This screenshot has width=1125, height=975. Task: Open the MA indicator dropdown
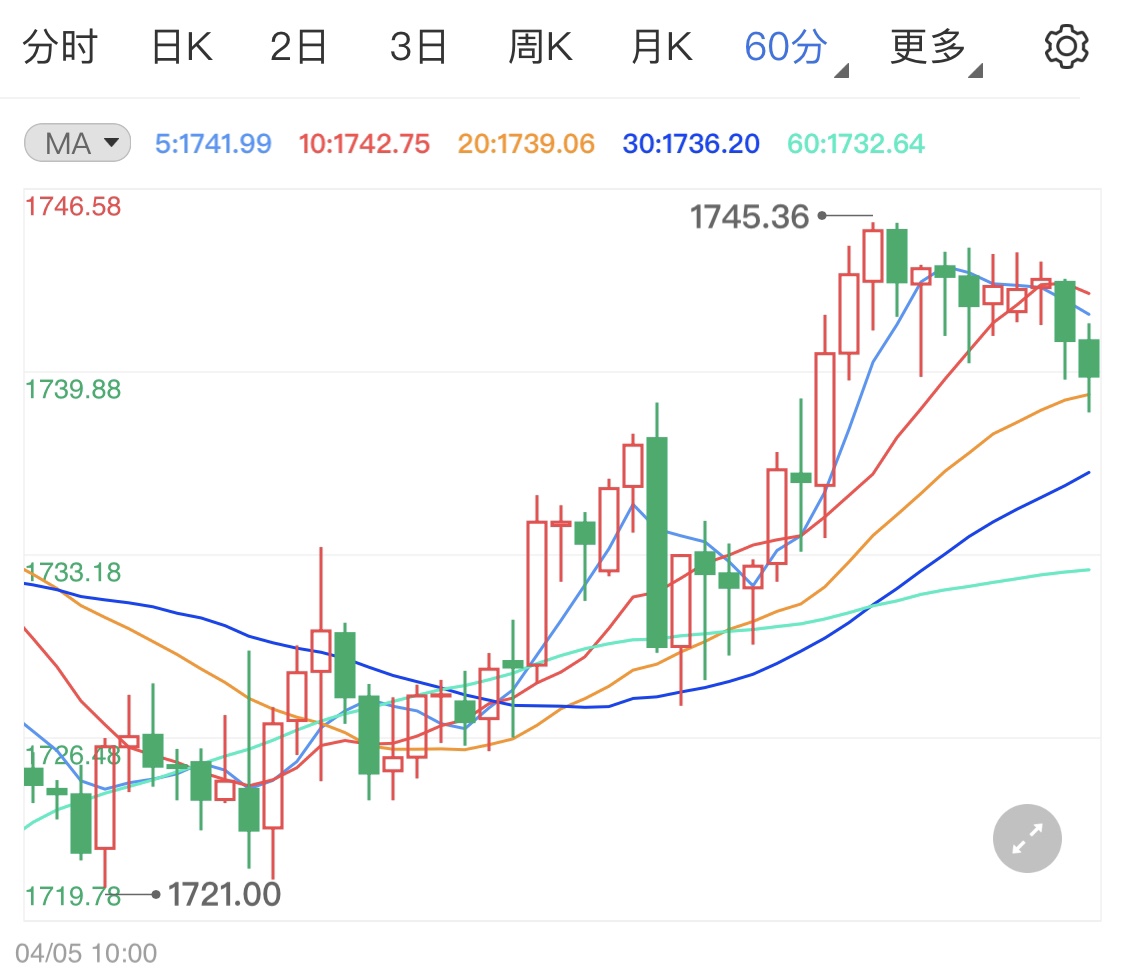tap(77, 143)
